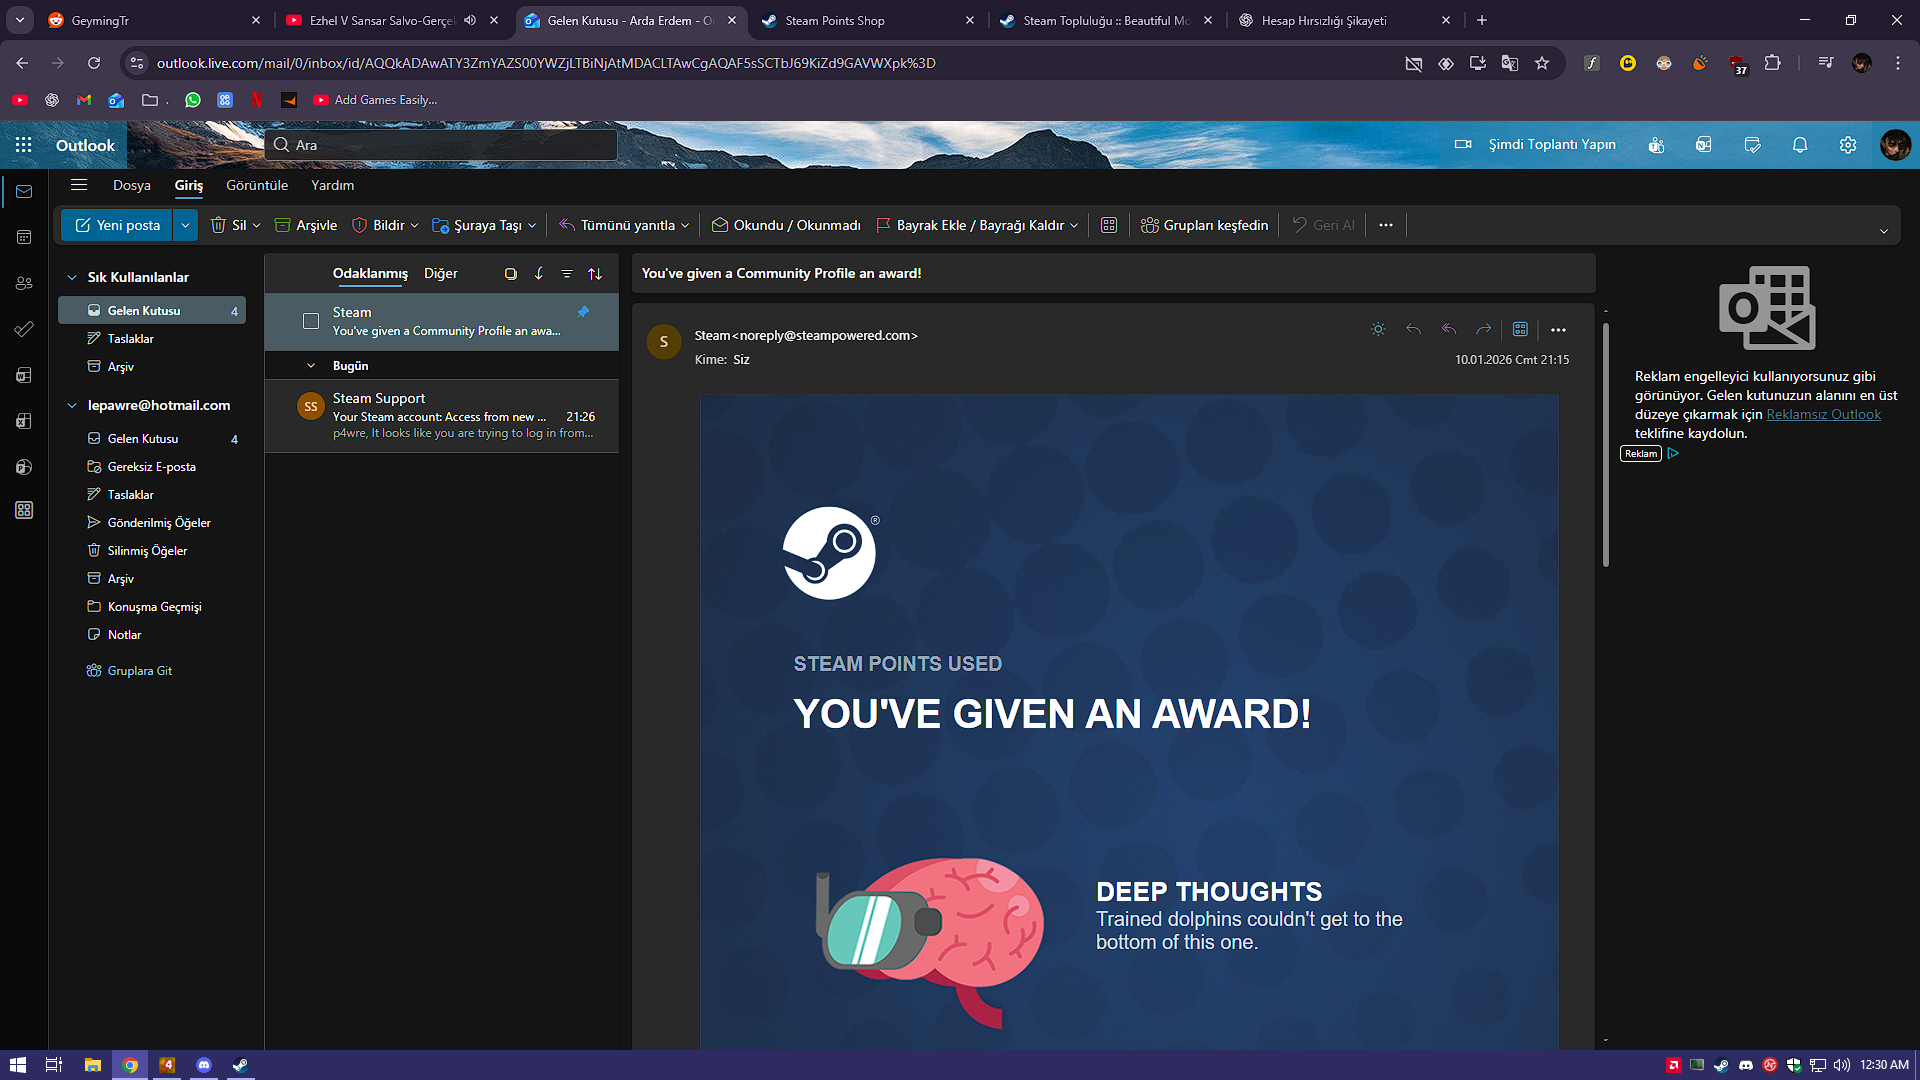Click the Arşivle button

(306, 225)
